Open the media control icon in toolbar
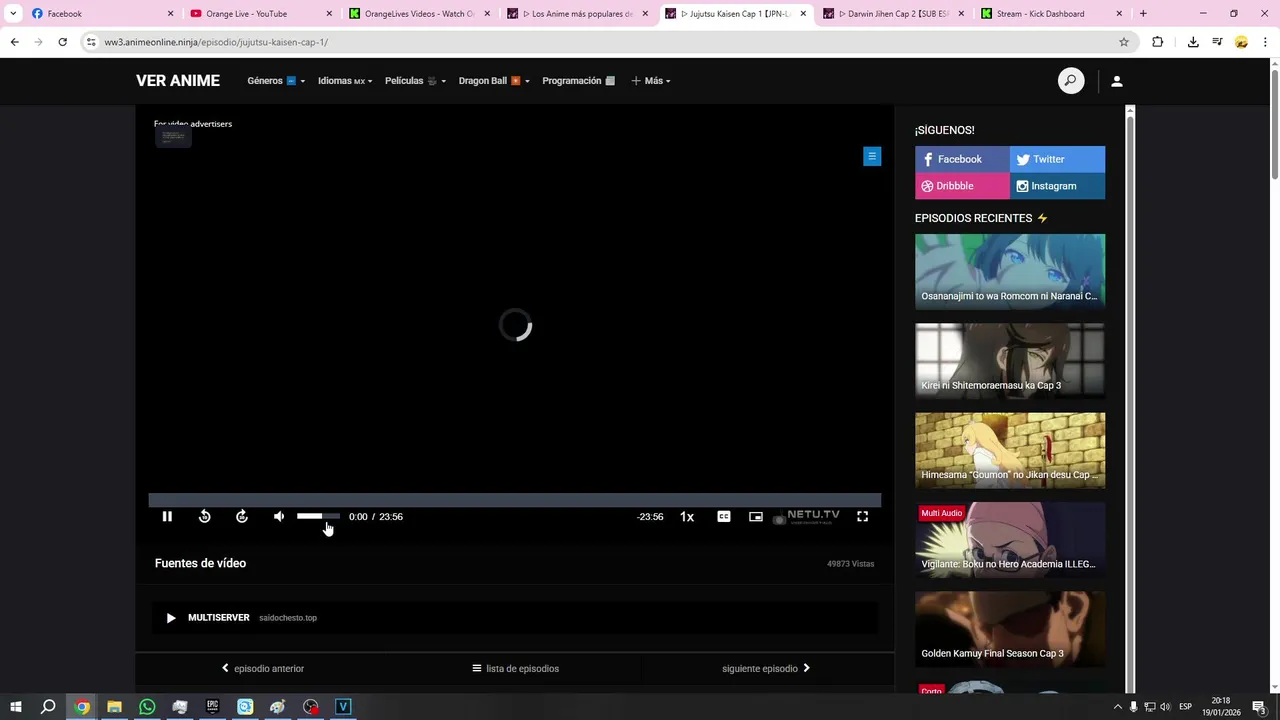The image size is (1280, 720). tap(1217, 42)
